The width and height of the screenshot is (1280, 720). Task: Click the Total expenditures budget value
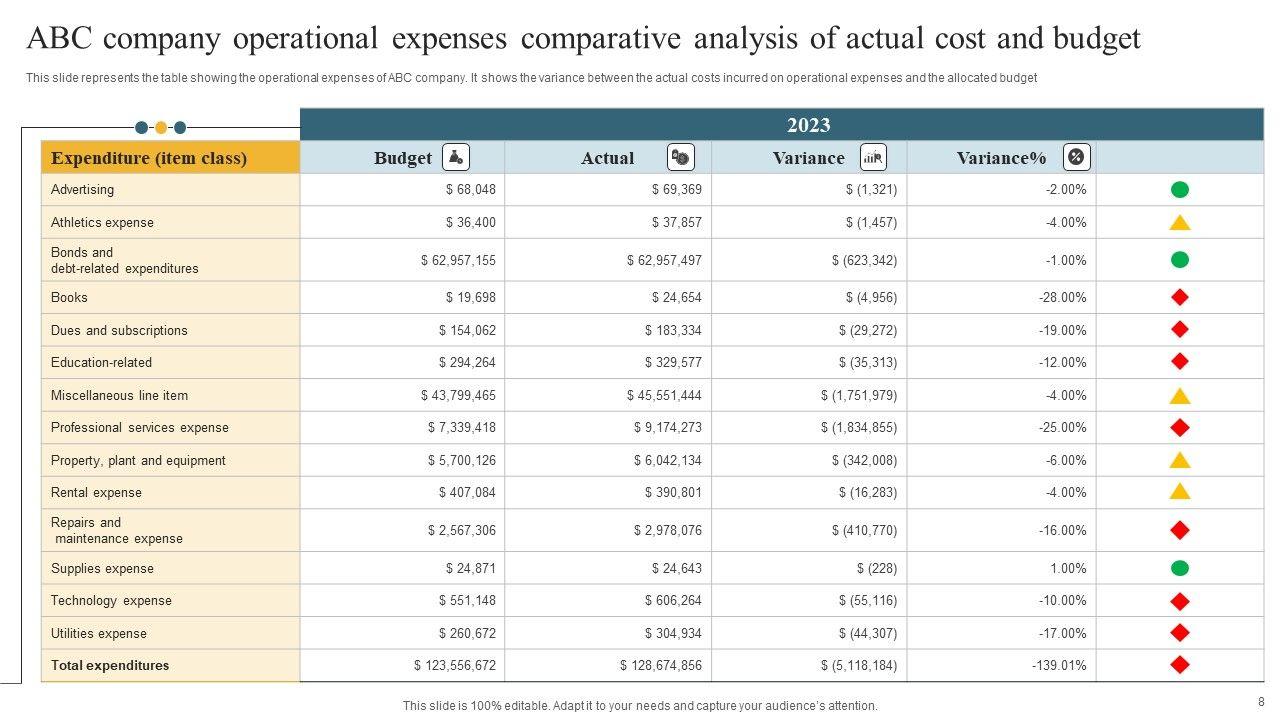(454, 666)
